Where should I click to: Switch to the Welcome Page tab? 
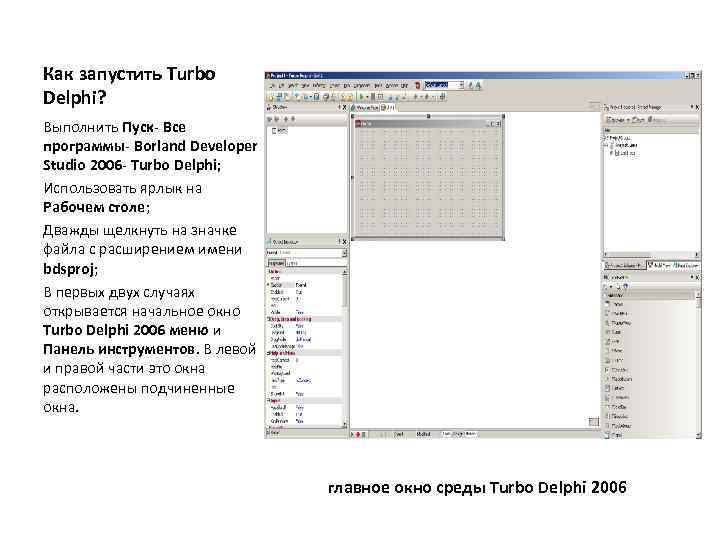(x=366, y=107)
